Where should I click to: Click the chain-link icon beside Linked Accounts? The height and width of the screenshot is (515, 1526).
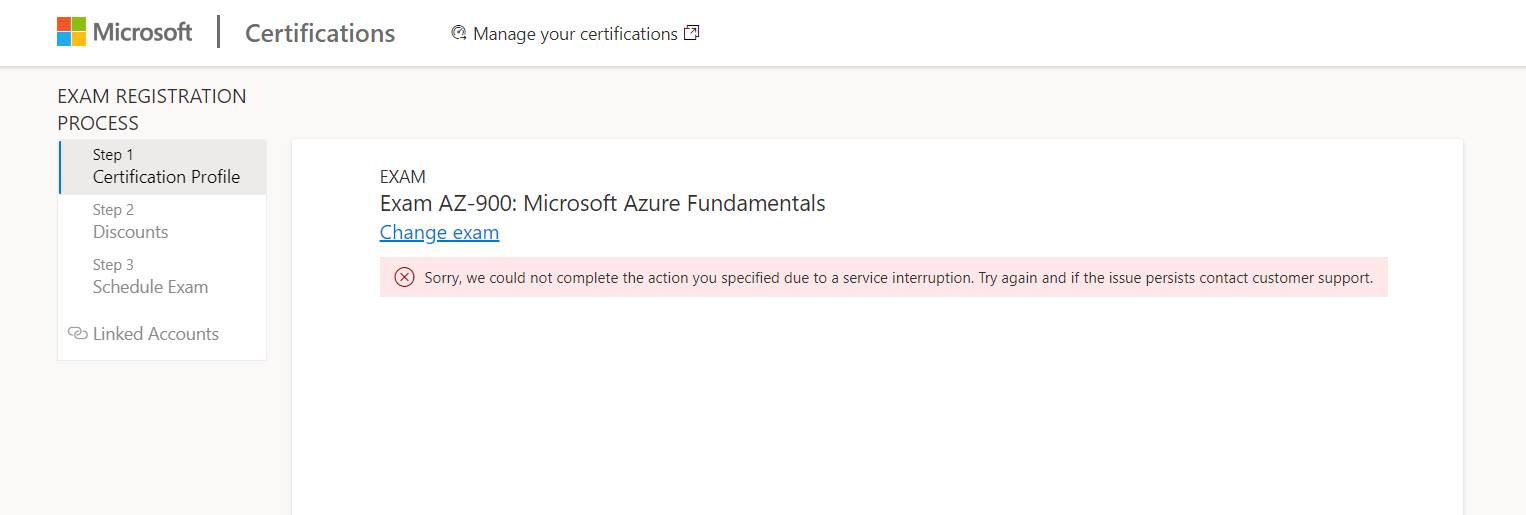point(77,334)
